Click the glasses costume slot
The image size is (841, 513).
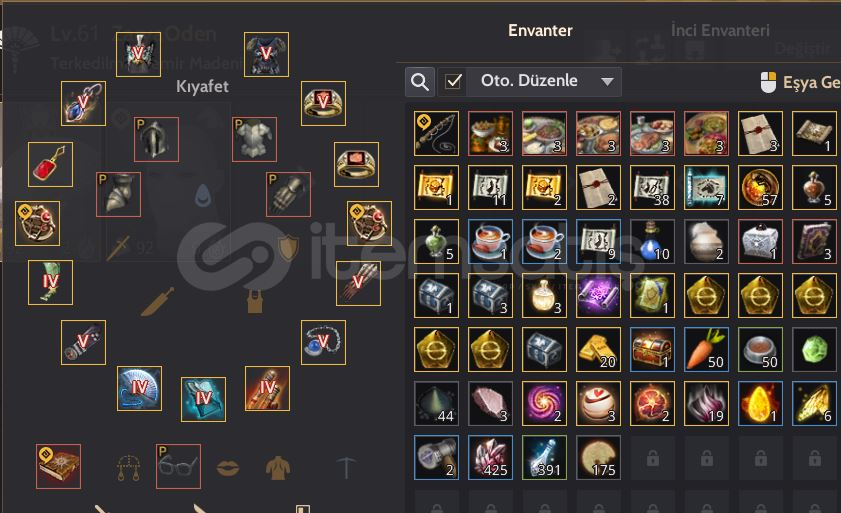pos(179,466)
